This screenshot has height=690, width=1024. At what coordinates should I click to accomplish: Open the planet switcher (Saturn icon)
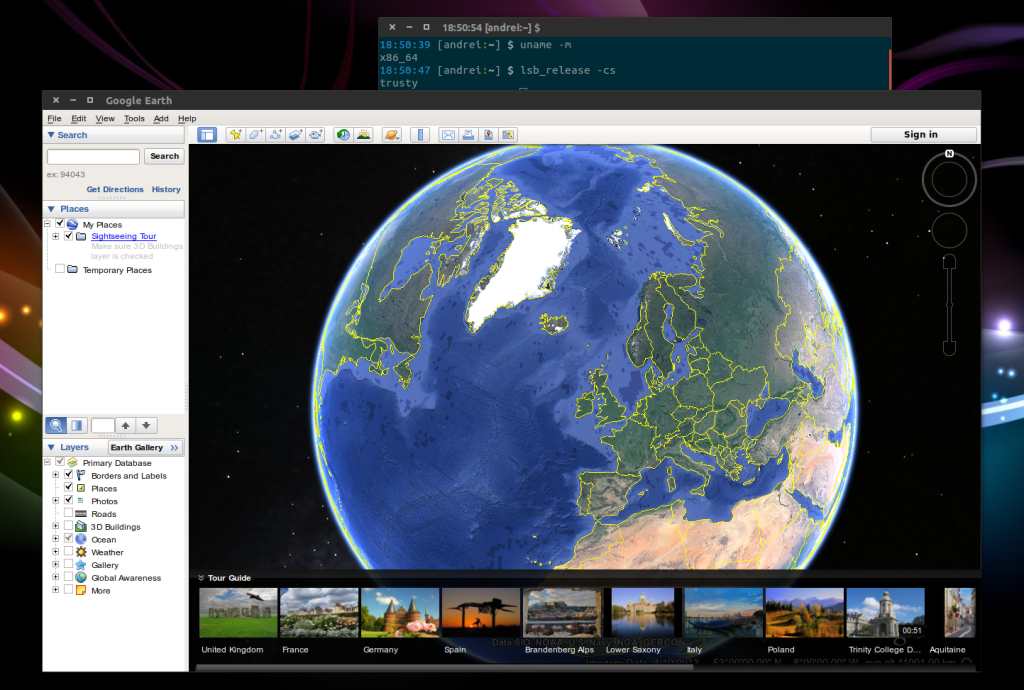pyautogui.click(x=392, y=134)
